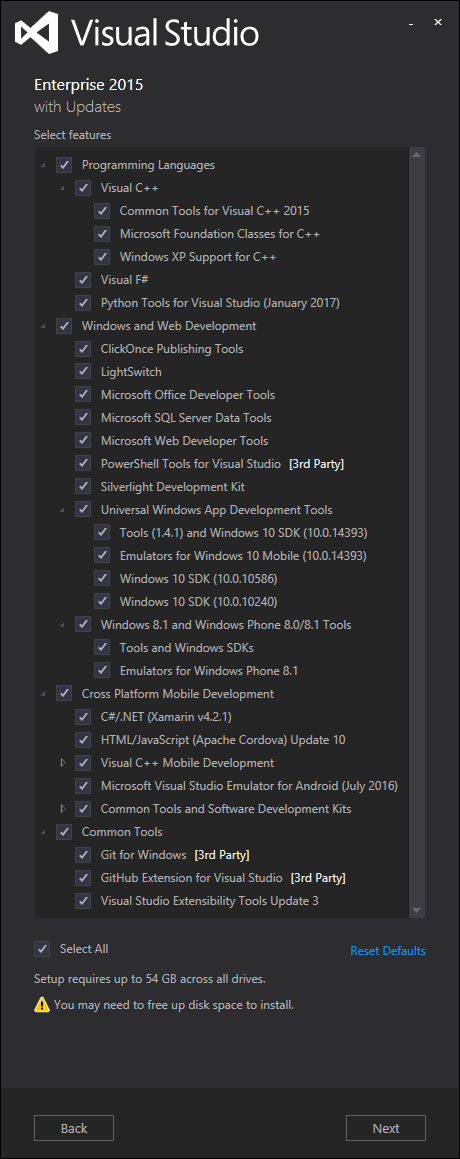460x1159 pixels.
Task: Click the yellow disk space warning icon
Action: point(42,1005)
